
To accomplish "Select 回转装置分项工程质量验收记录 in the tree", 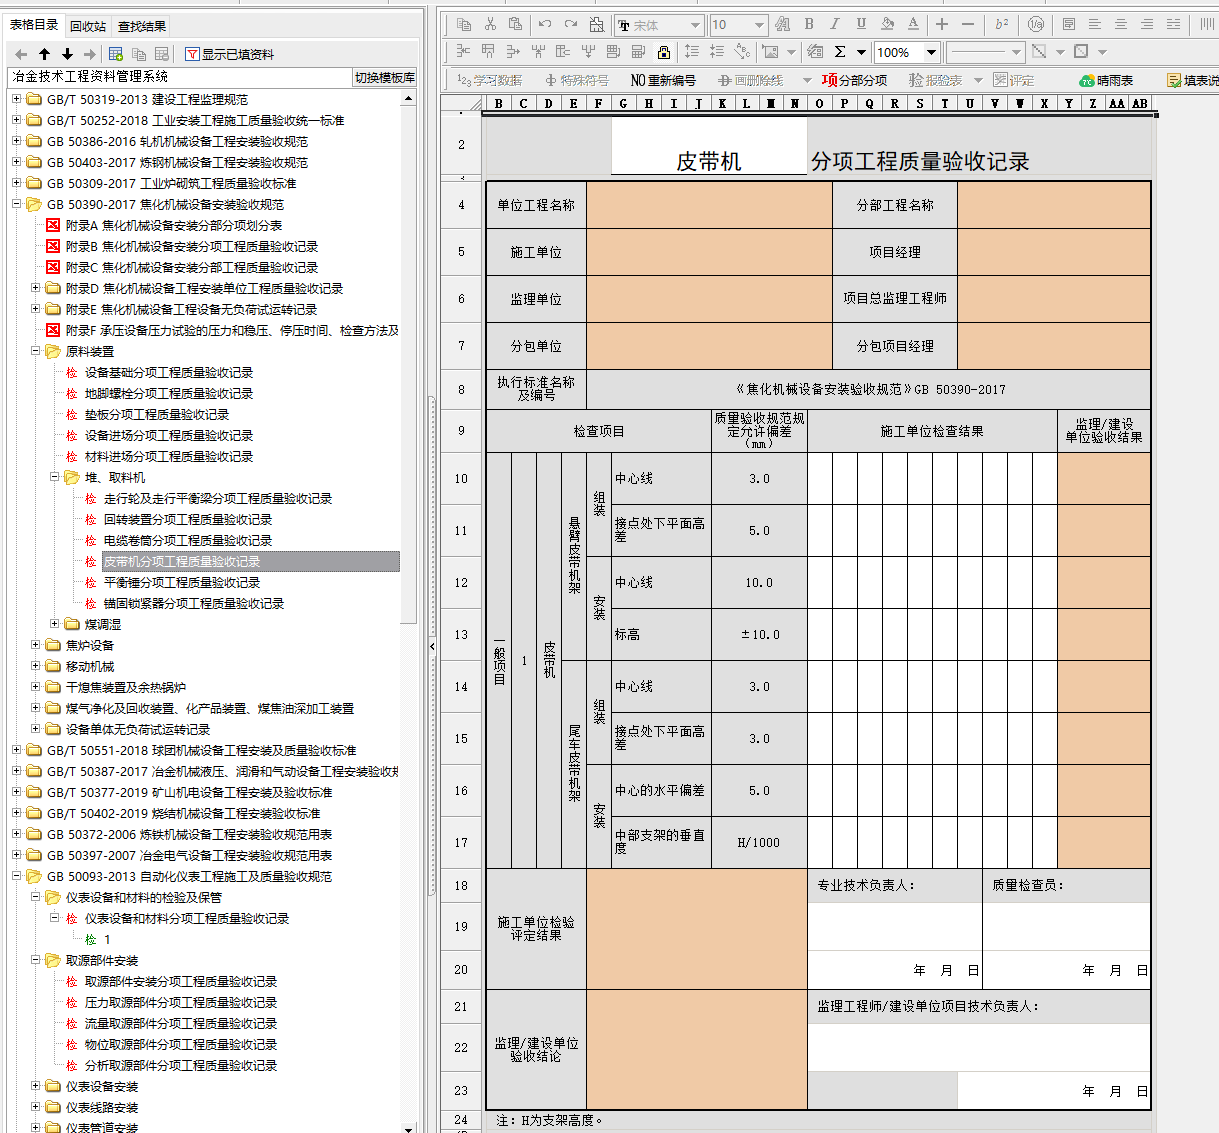I will tap(188, 519).
